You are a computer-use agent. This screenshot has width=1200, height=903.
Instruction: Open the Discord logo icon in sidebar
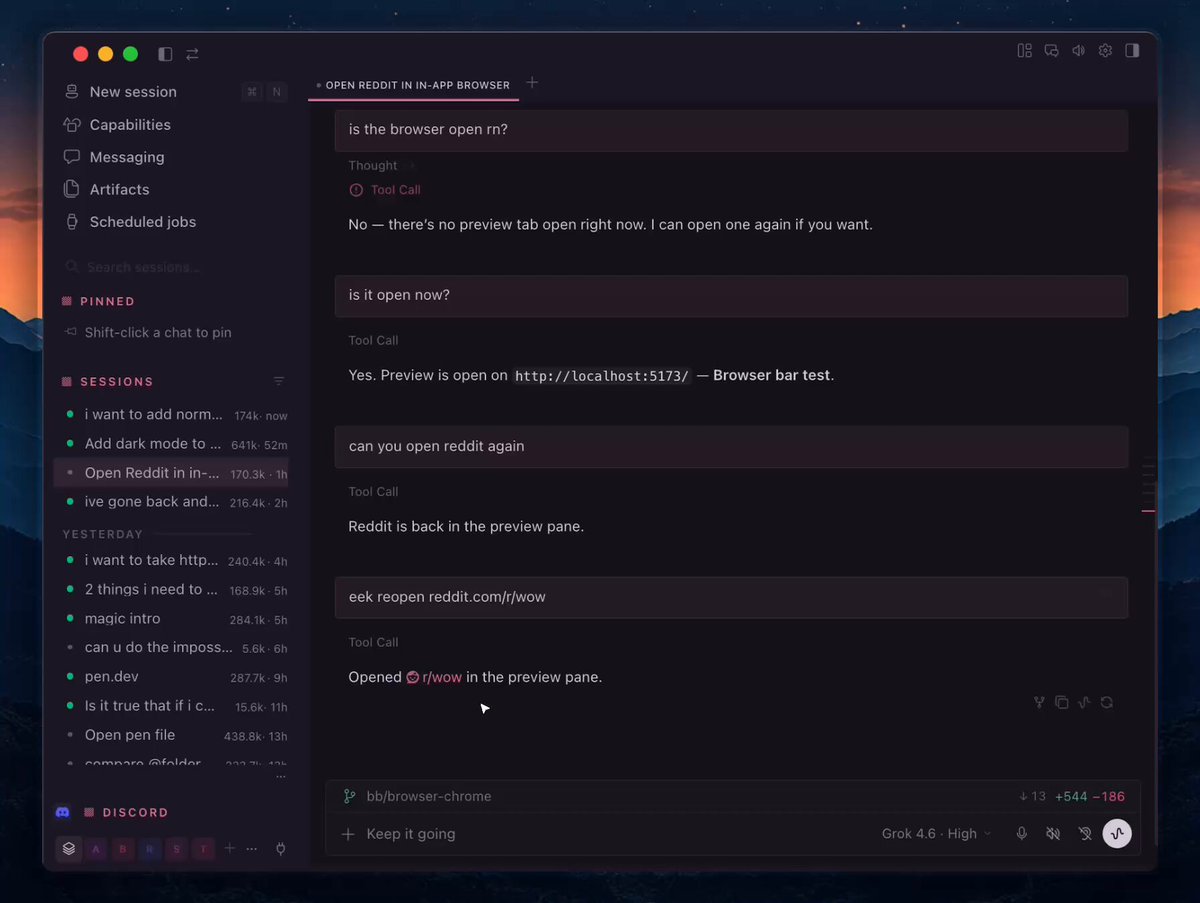(x=63, y=813)
